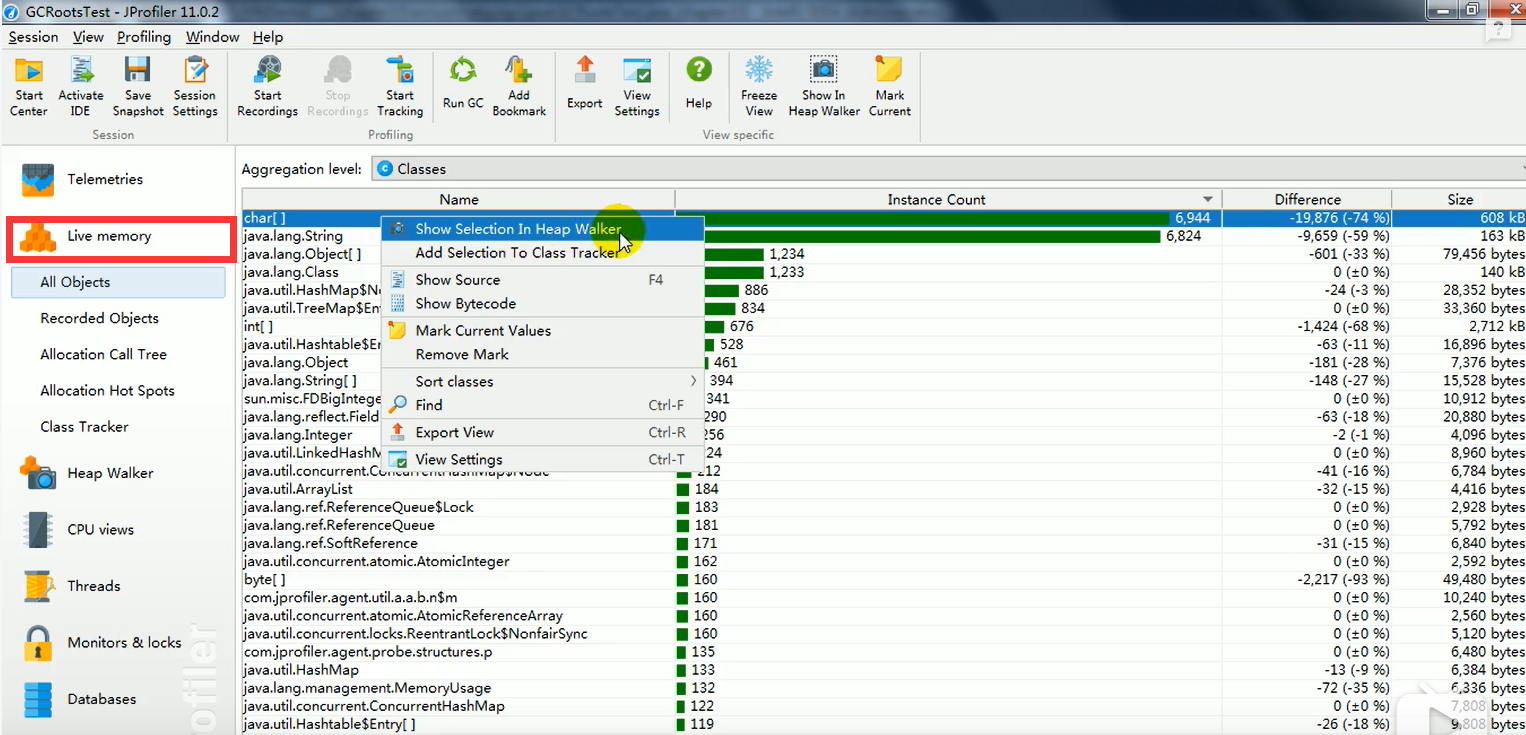Click Show In Heap Walker toolbar icon
The height and width of the screenshot is (735, 1526).
pyautogui.click(x=824, y=86)
